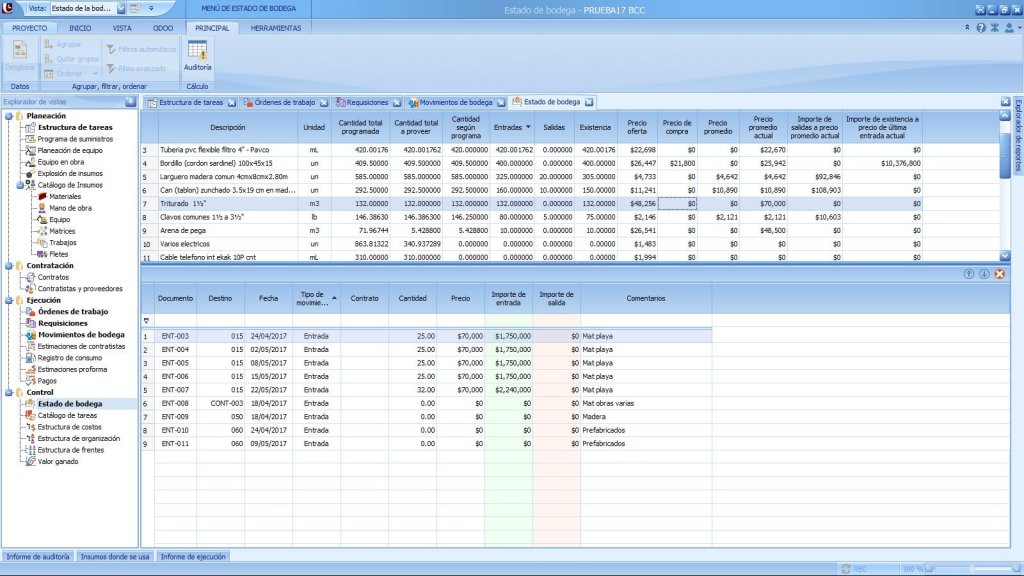Pin the Explorador de vistas panel
The image size is (1024, 576).
[130, 102]
